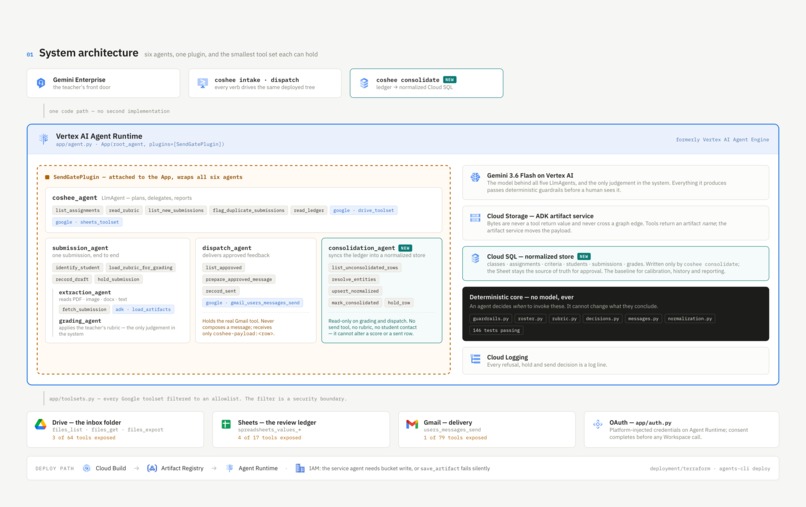This screenshot has width=806, height=507.
Task: Click the 'normalization.py' chip
Action: click(689, 319)
